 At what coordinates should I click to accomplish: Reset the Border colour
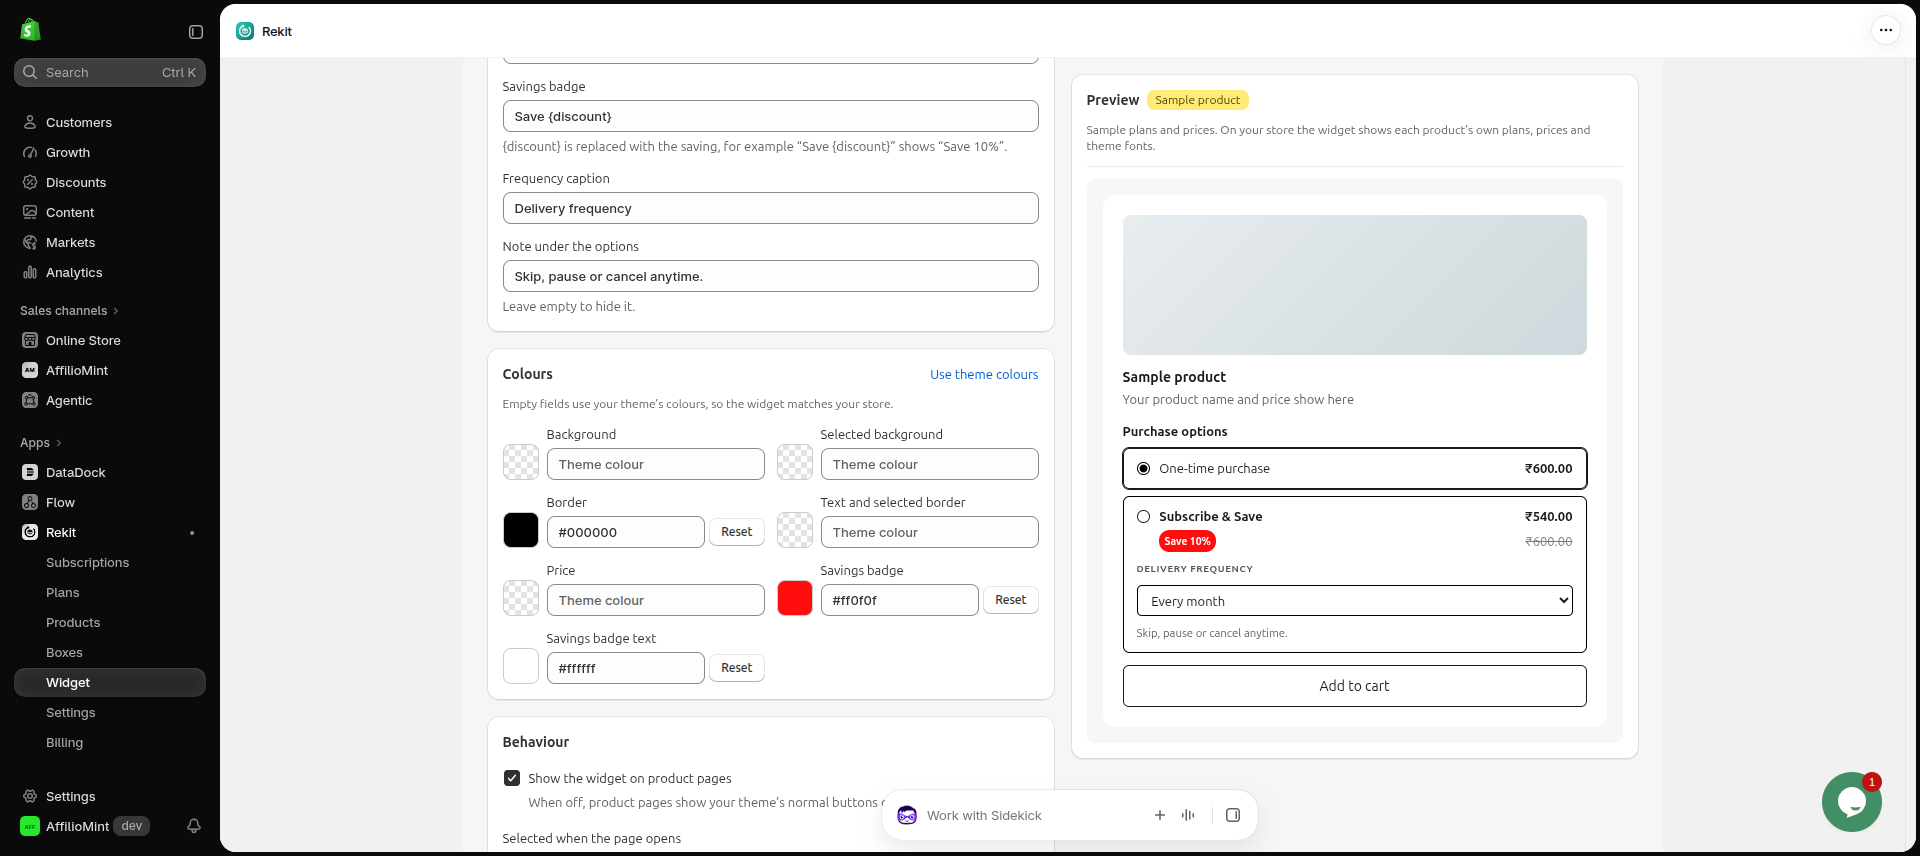(737, 532)
